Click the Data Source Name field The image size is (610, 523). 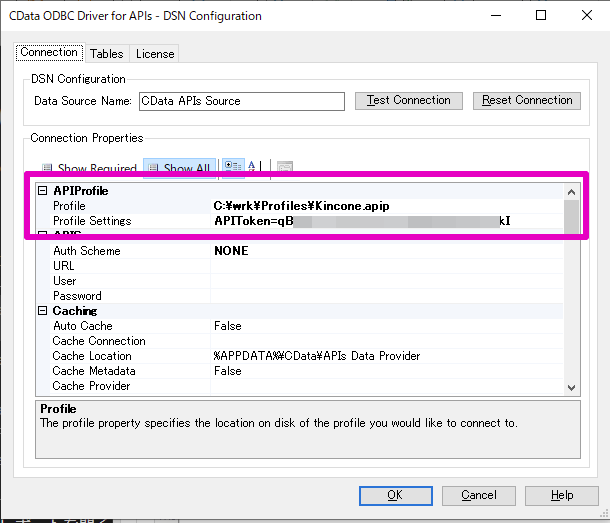242,101
